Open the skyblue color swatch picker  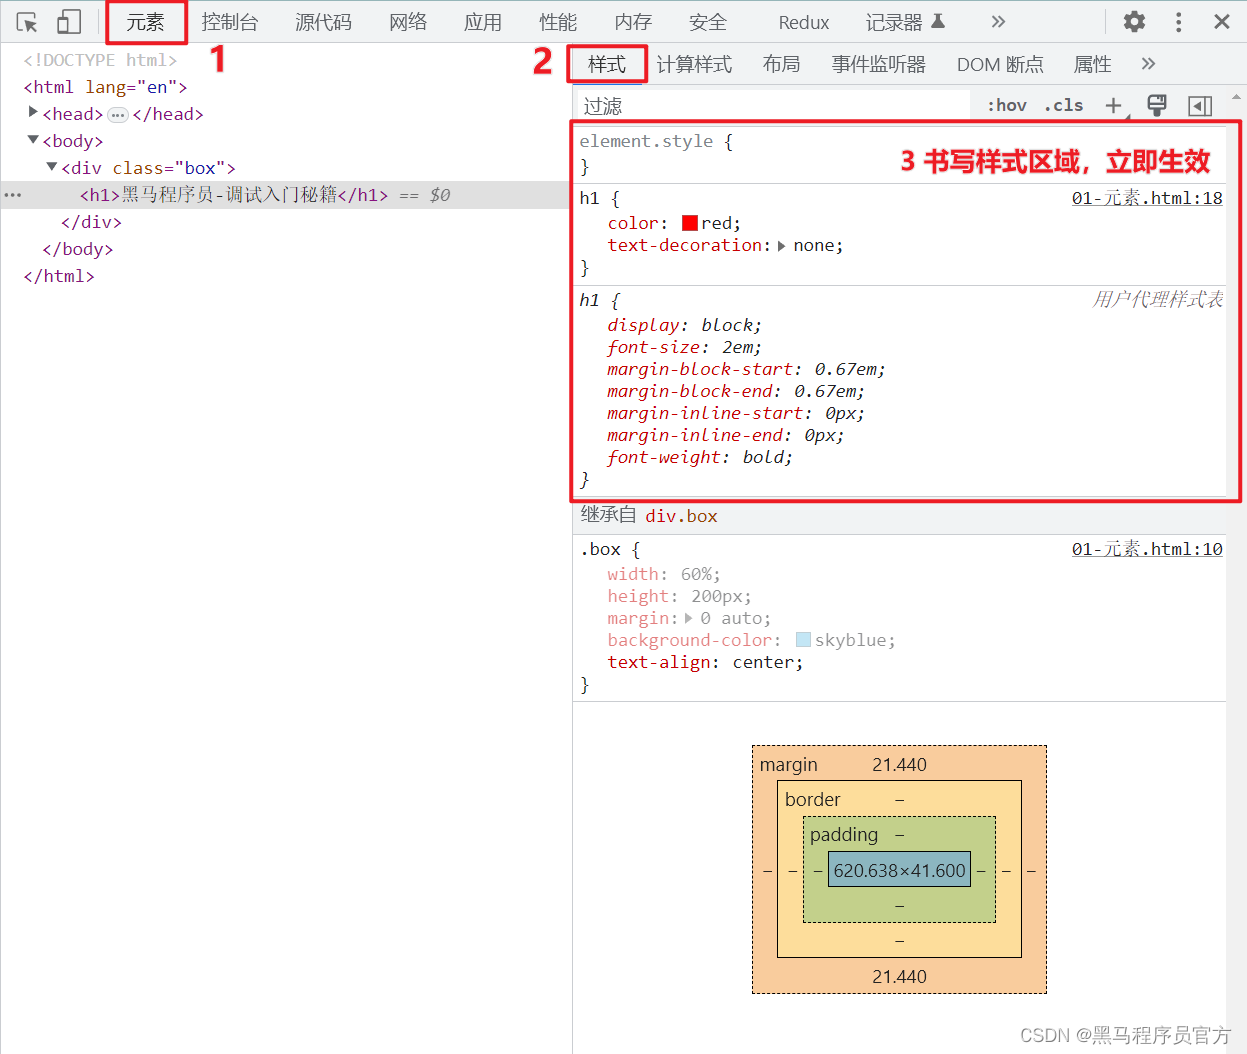tap(803, 640)
